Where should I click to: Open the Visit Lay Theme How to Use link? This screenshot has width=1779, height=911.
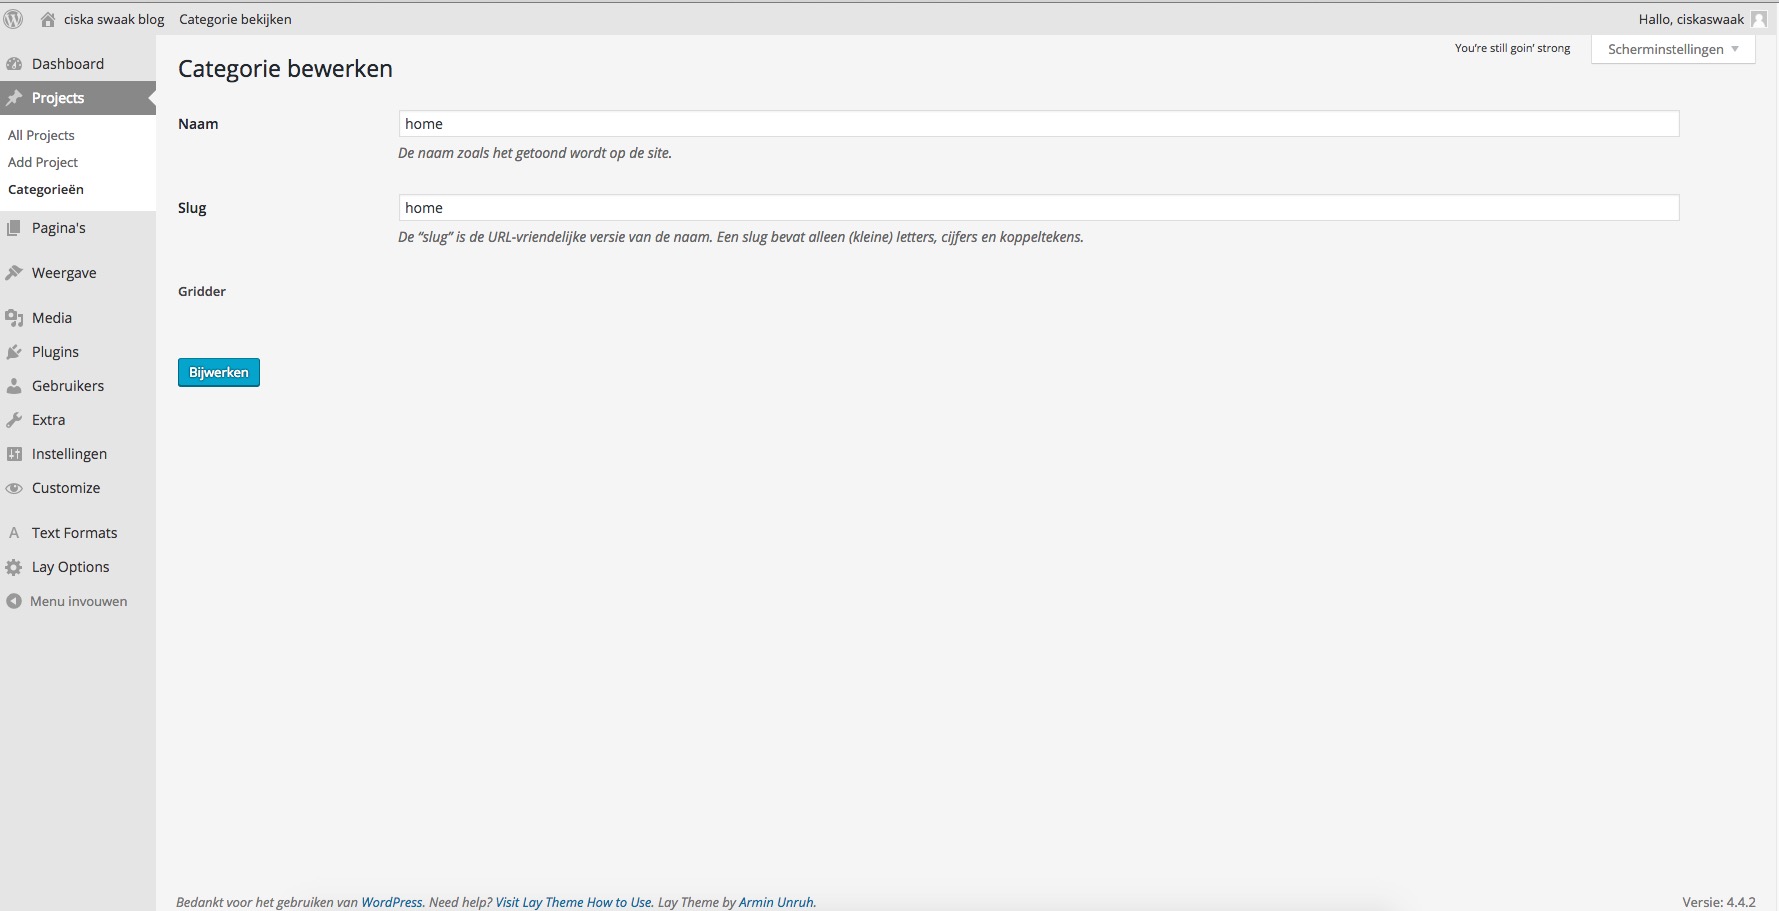pos(573,902)
